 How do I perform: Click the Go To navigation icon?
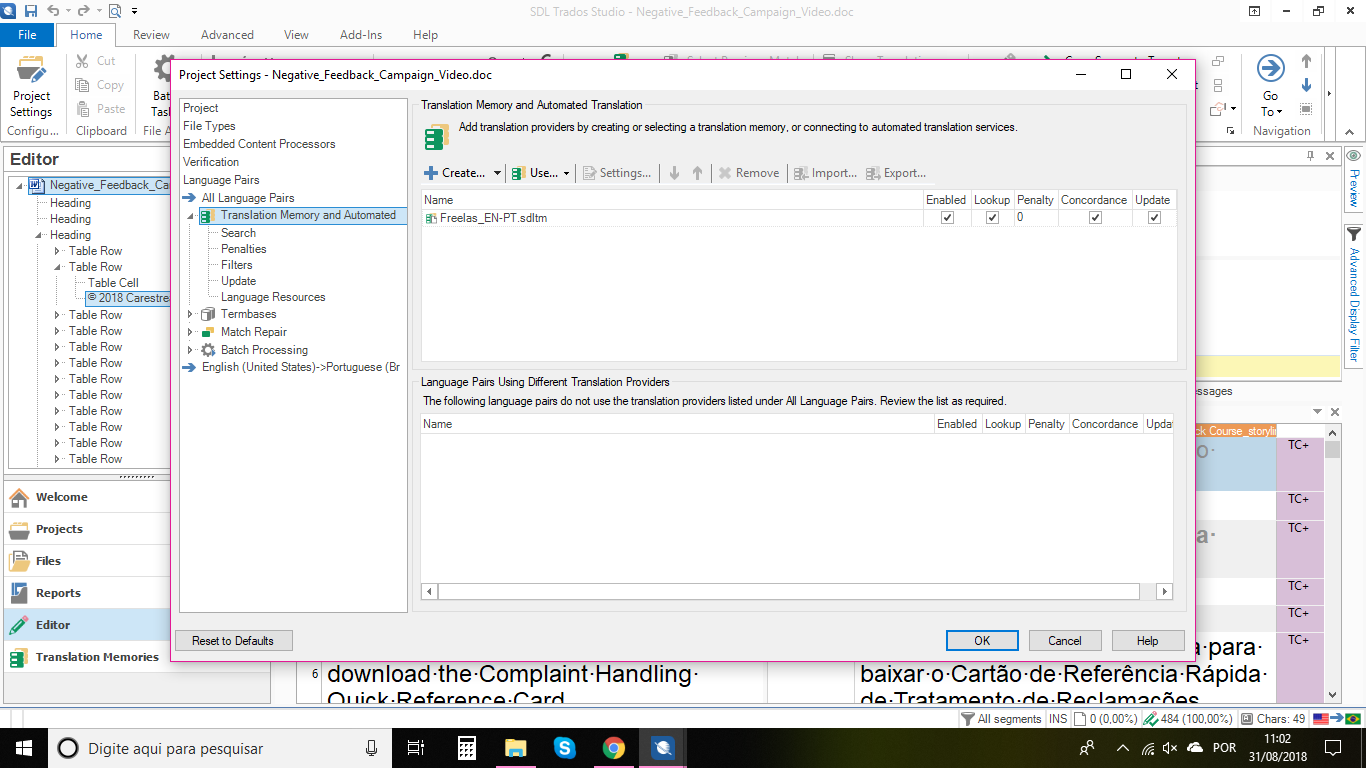tap(1270, 68)
